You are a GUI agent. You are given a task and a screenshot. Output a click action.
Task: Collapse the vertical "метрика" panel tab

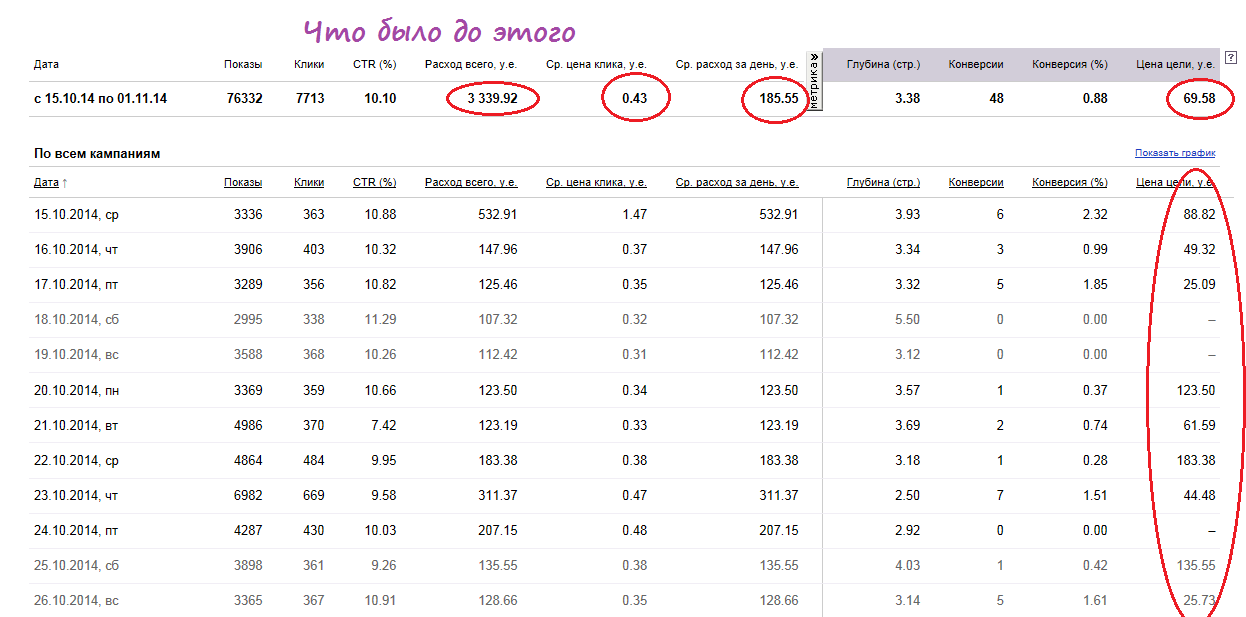[x=814, y=80]
